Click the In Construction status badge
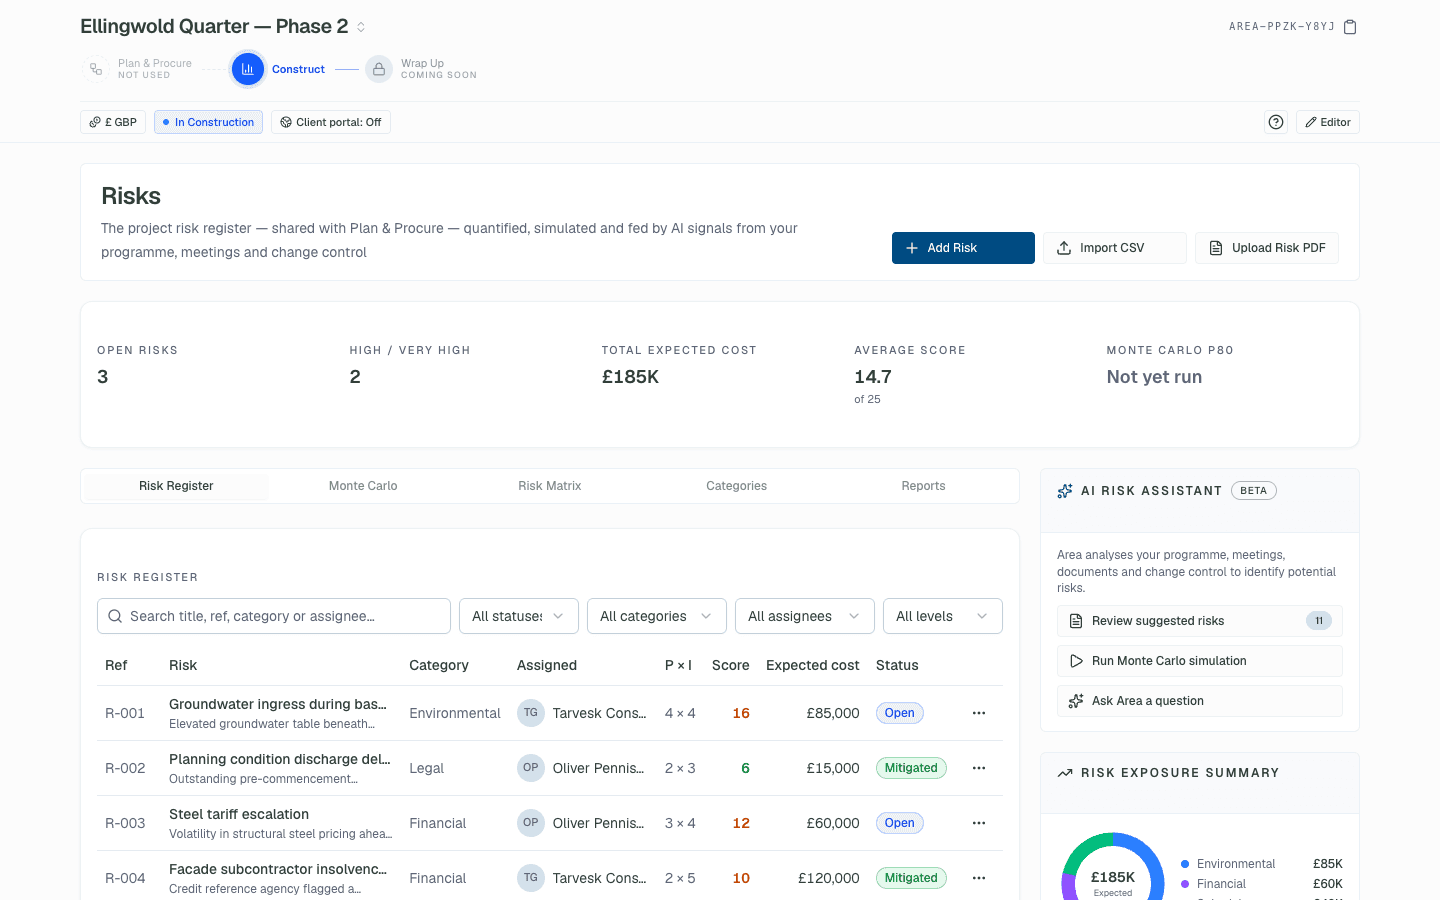 (x=208, y=122)
